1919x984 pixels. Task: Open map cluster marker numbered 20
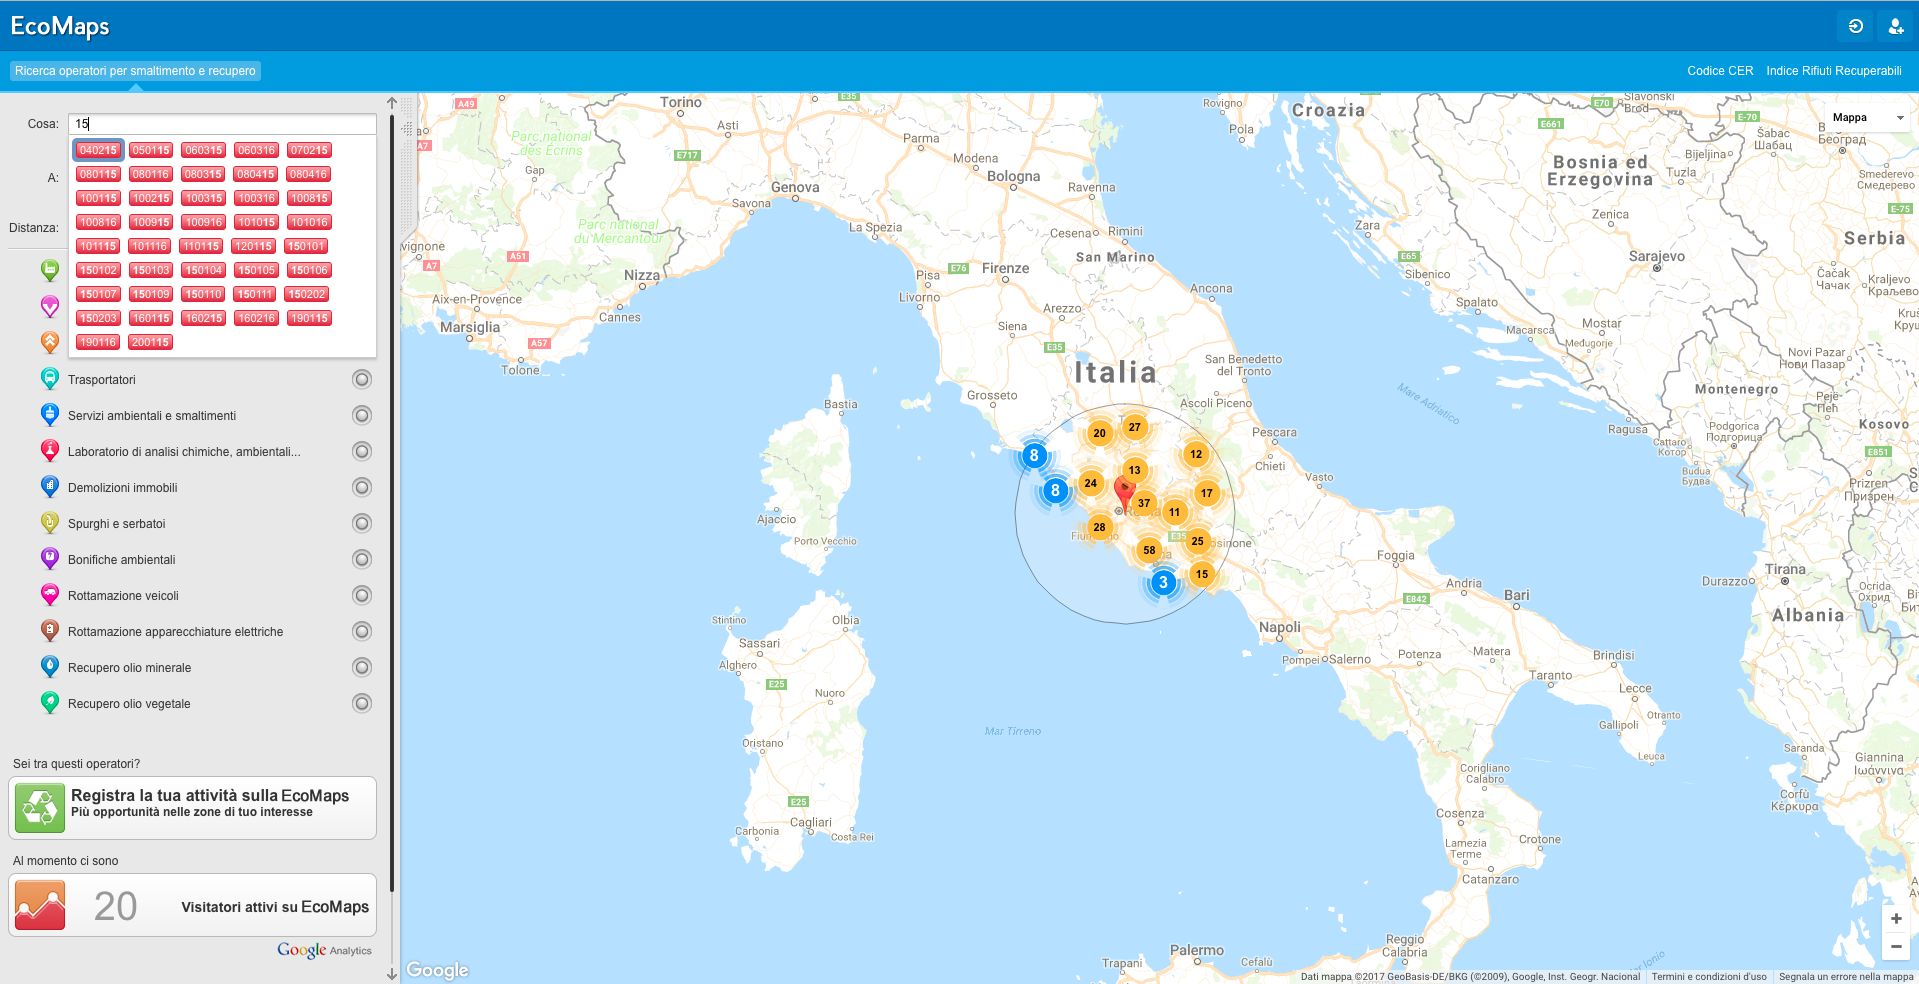coord(1099,433)
